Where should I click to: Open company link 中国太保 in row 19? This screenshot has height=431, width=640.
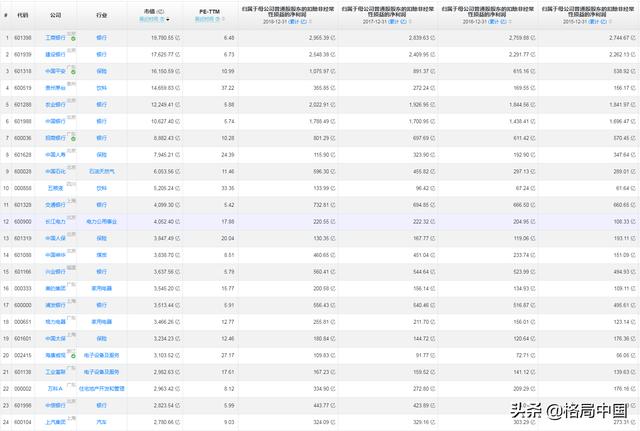[x=55, y=339]
